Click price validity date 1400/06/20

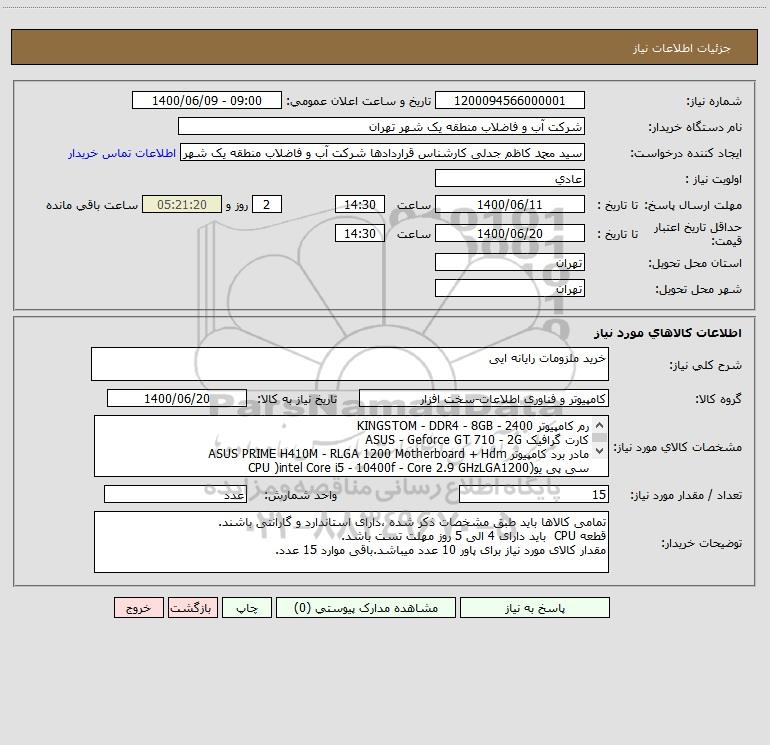[x=510, y=233]
